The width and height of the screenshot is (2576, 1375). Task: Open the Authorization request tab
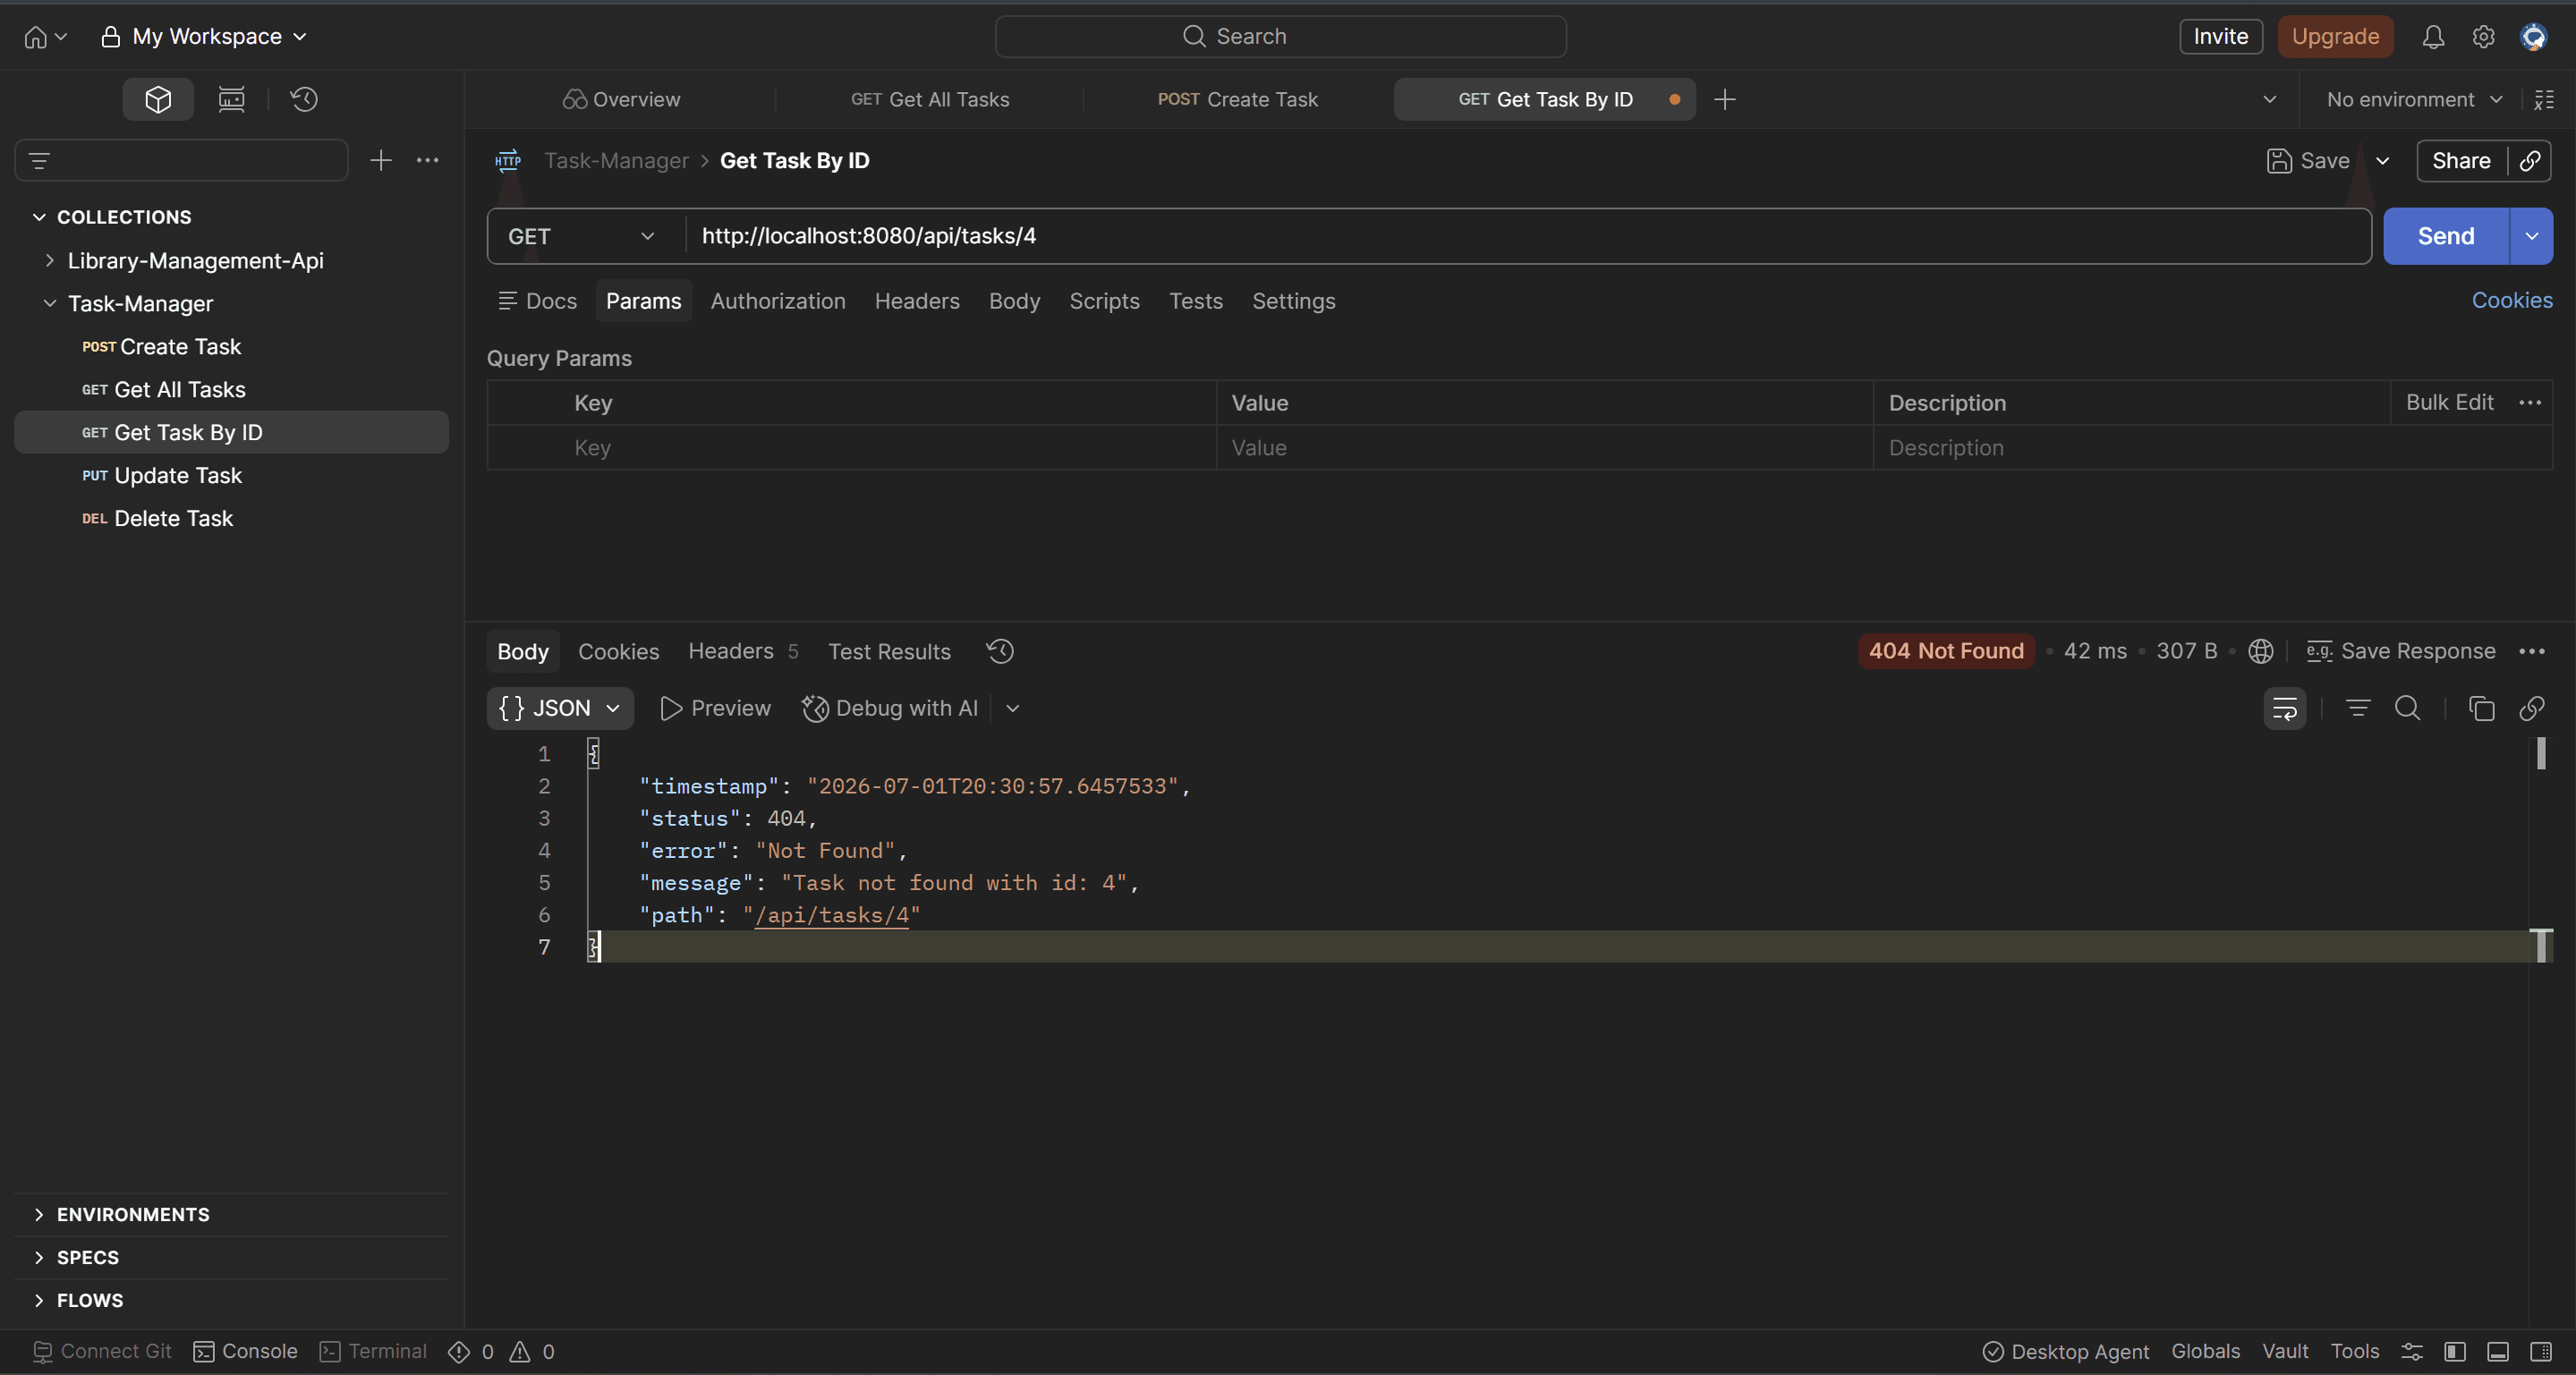[x=778, y=301]
